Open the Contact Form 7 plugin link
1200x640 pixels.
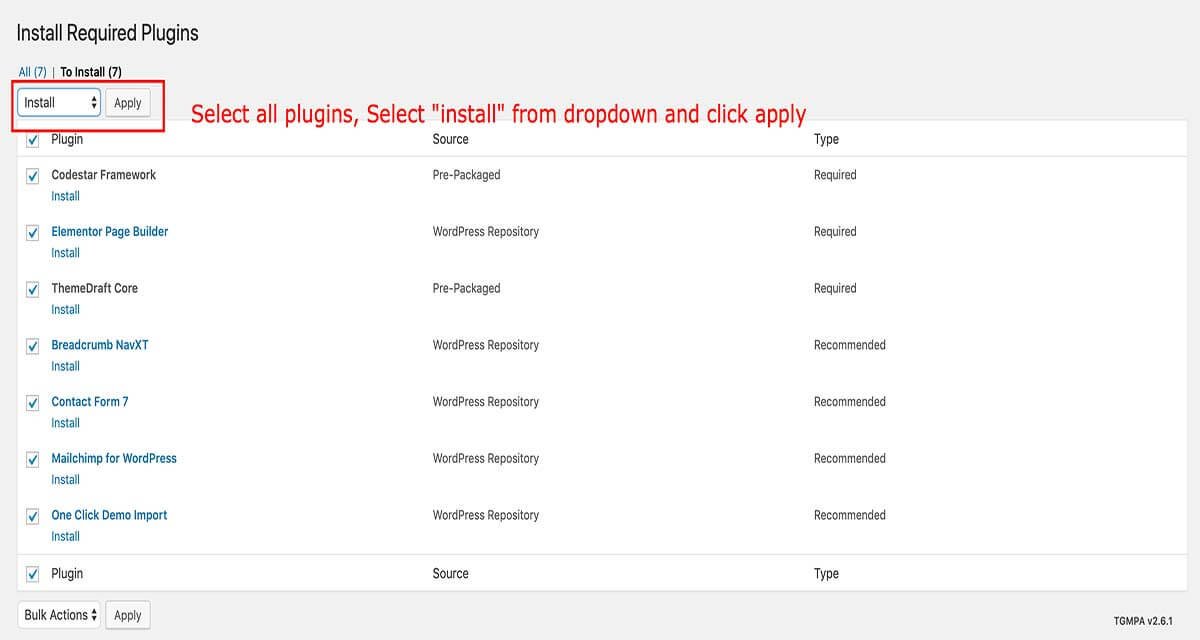tap(90, 401)
